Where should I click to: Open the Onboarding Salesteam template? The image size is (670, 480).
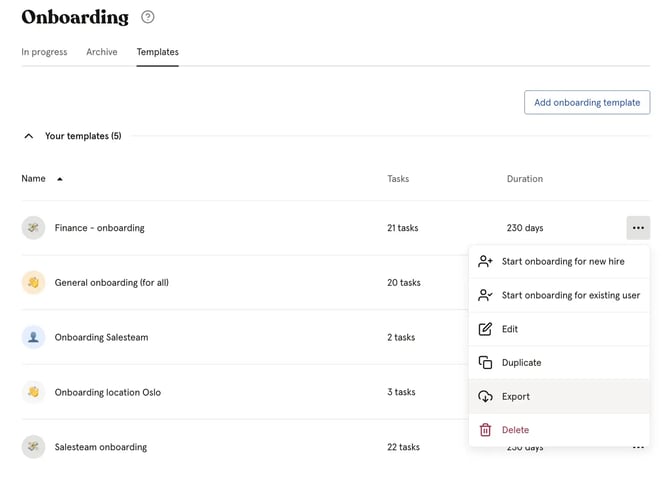pyautogui.click(x=101, y=337)
